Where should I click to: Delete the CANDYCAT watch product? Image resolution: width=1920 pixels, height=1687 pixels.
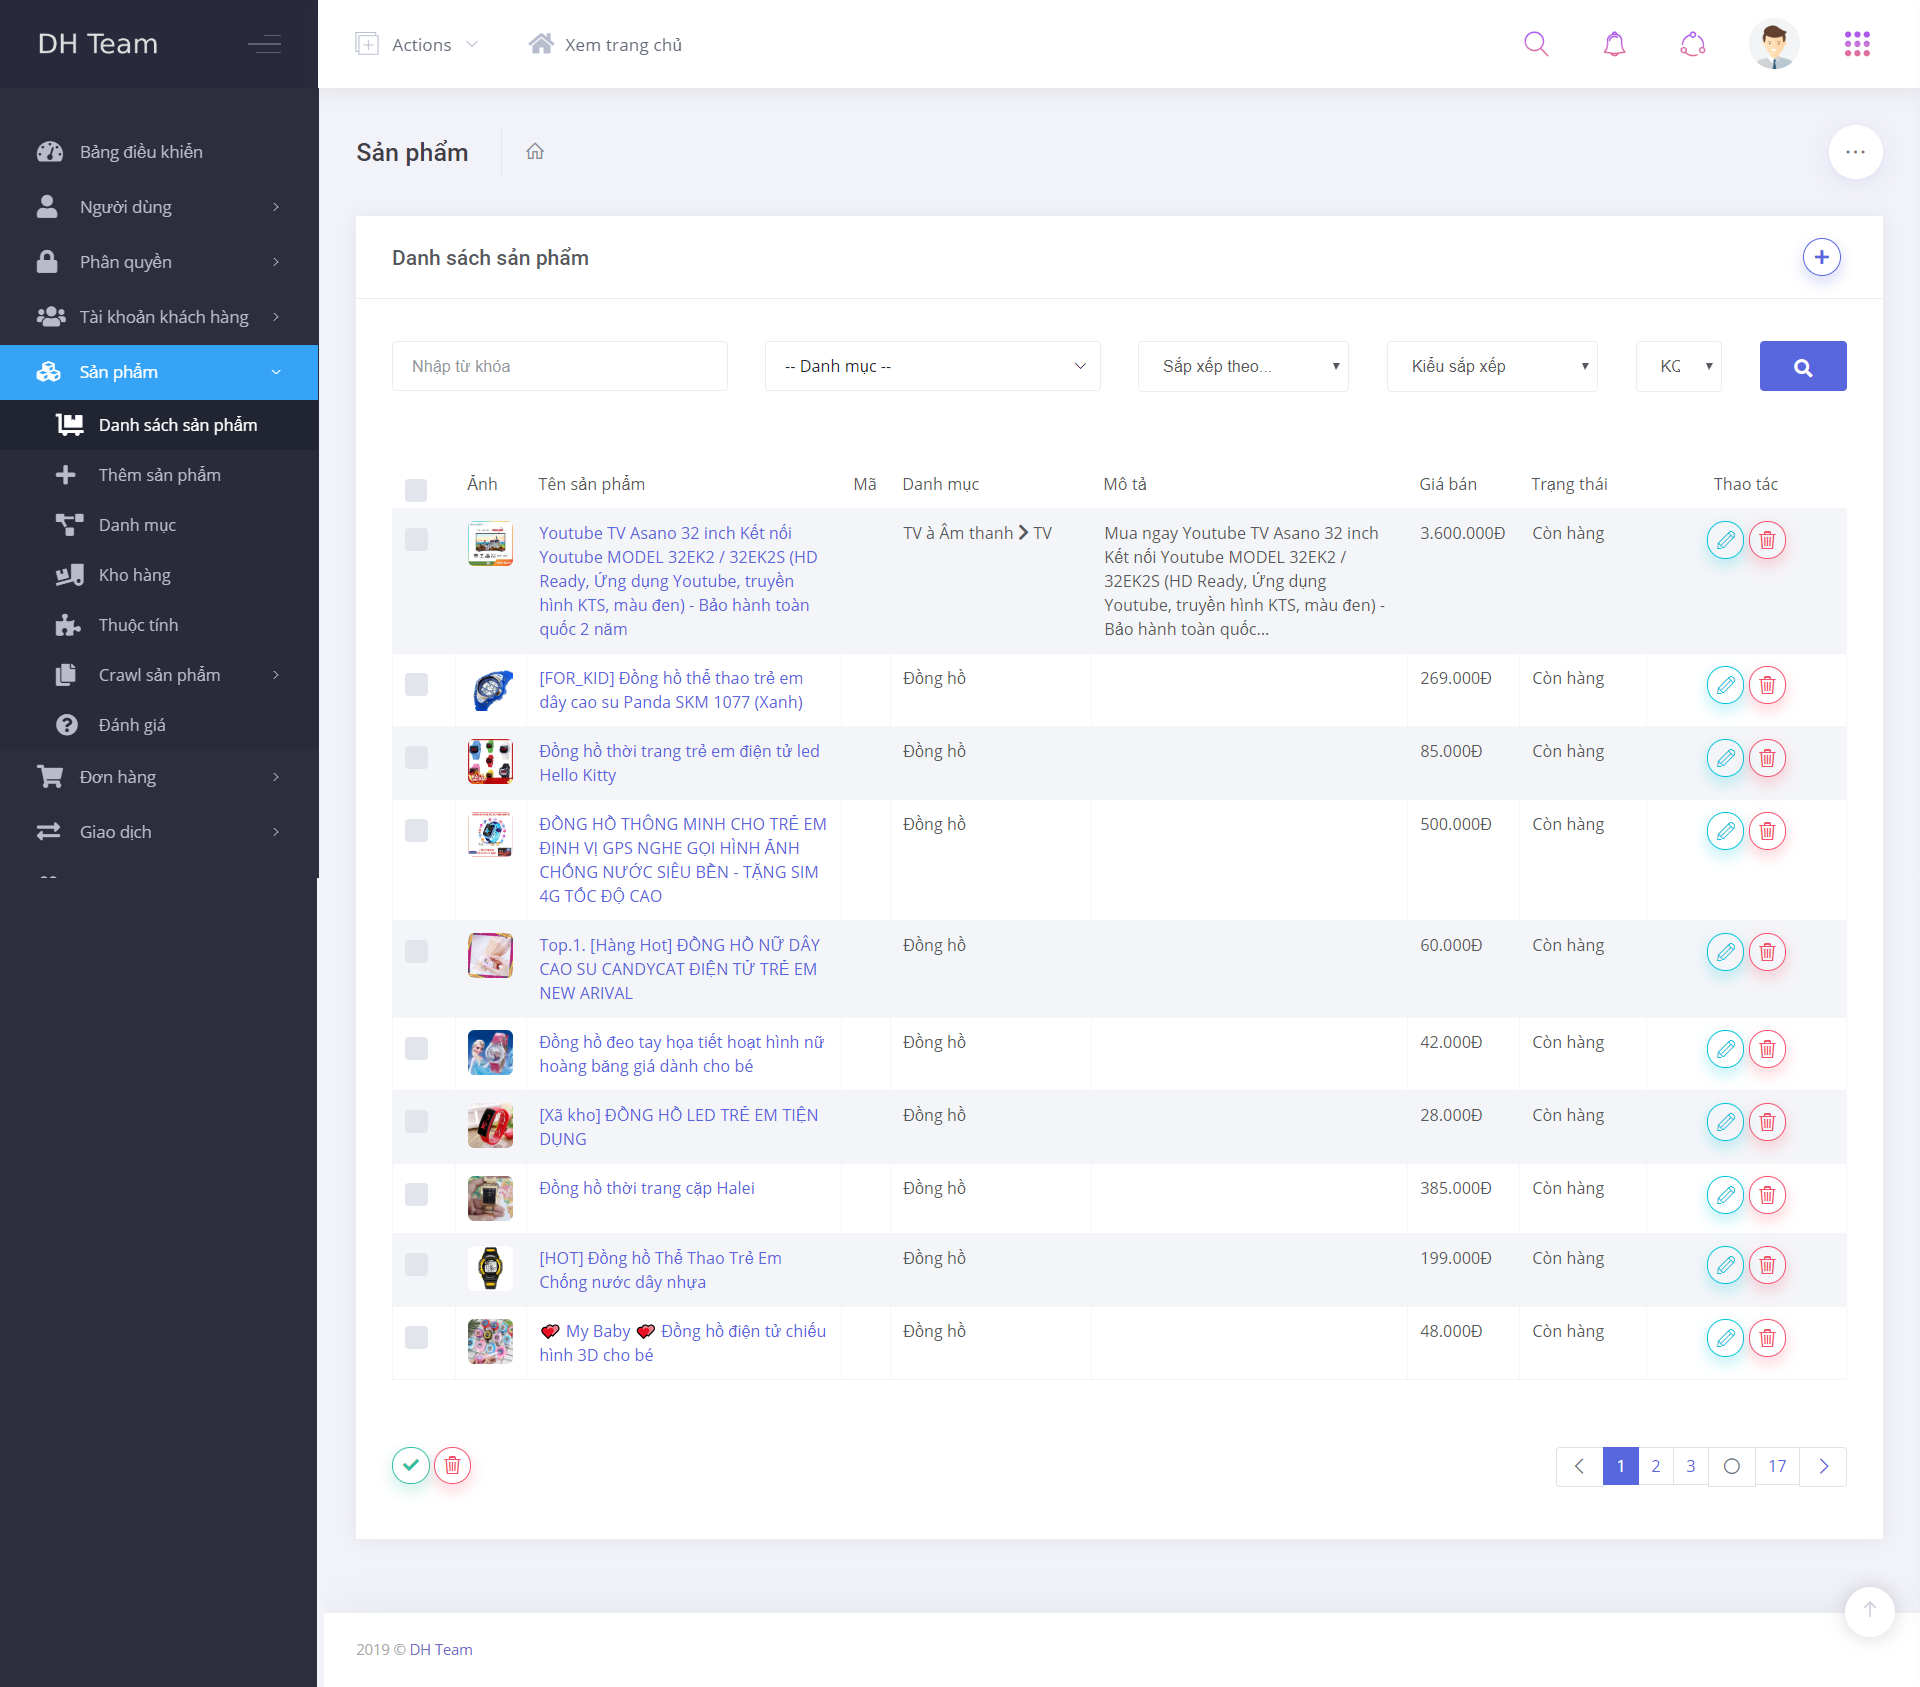tap(1767, 952)
